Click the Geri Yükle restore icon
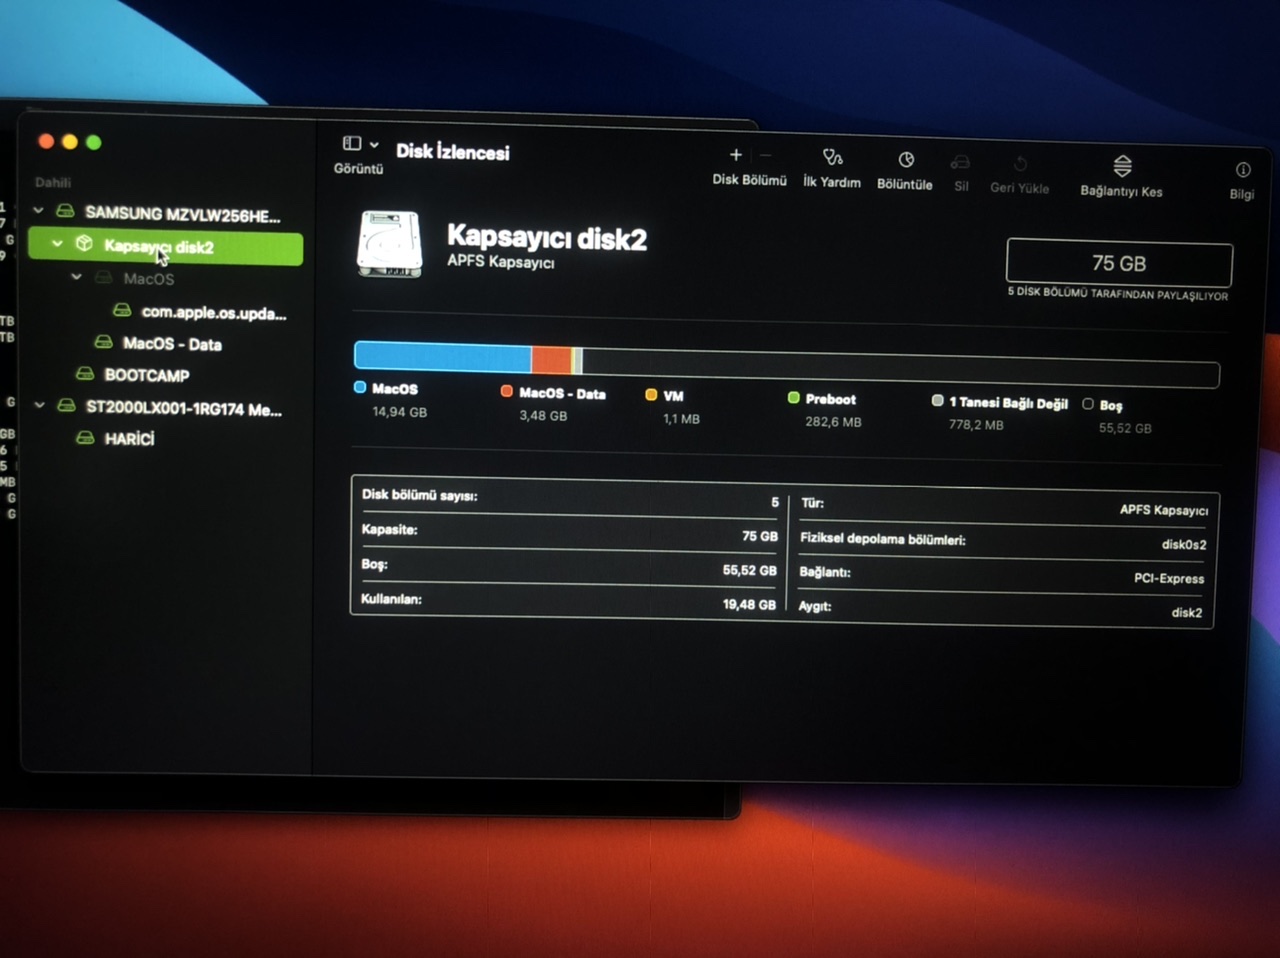1280x958 pixels. pos(1020,164)
